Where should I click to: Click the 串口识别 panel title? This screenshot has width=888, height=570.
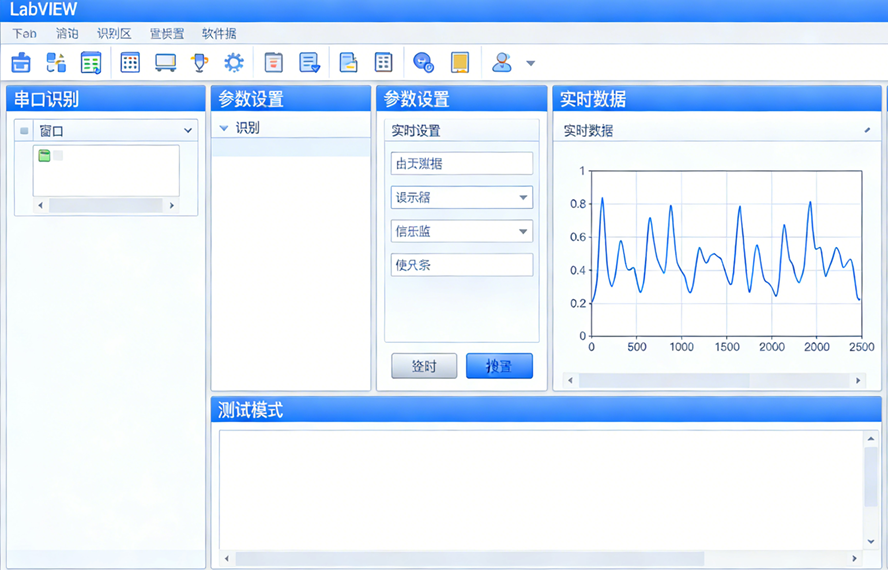pos(46,99)
